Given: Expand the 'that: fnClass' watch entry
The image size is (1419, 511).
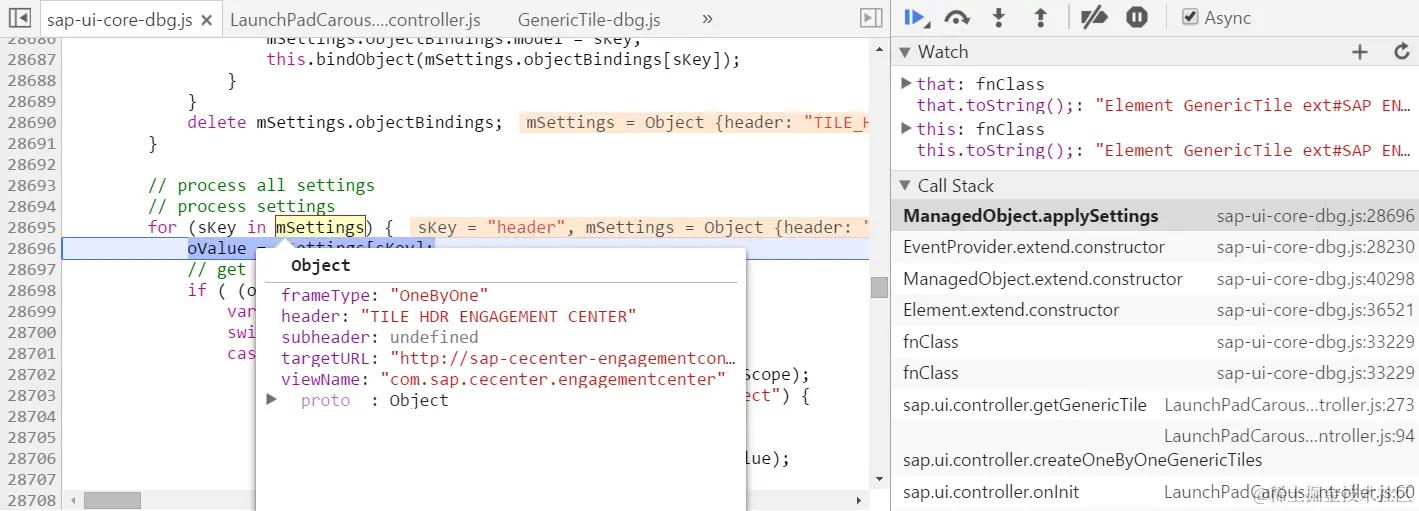Looking at the screenshot, I should 906,83.
